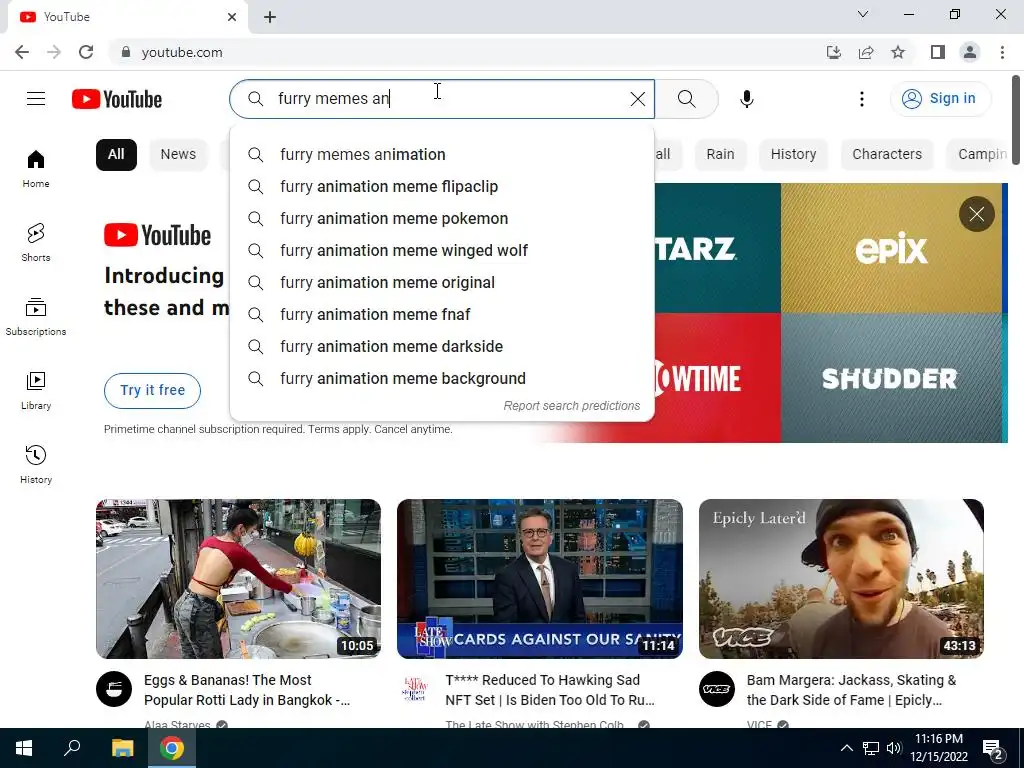Open File Explorer from the taskbar
Image resolution: width=1024 pixels, height=768 pixels.
tap(122, 748)
